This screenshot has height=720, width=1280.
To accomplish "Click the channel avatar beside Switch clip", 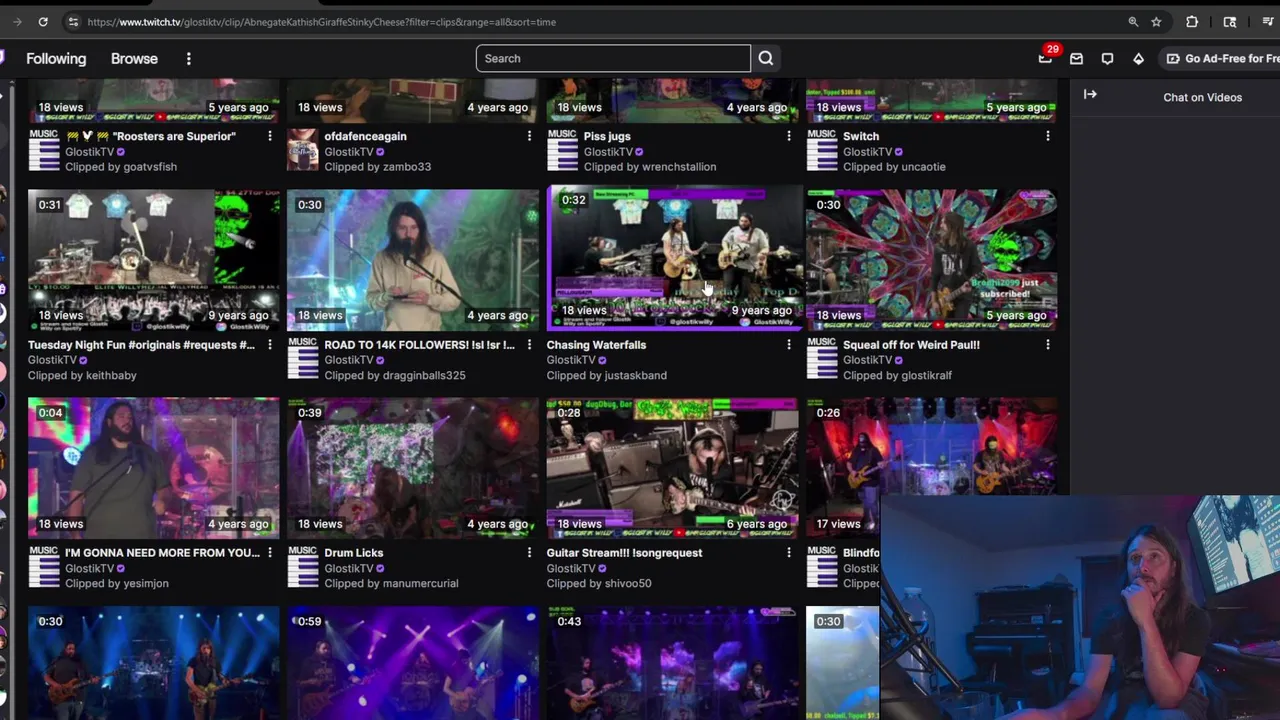I will [822, 150].
